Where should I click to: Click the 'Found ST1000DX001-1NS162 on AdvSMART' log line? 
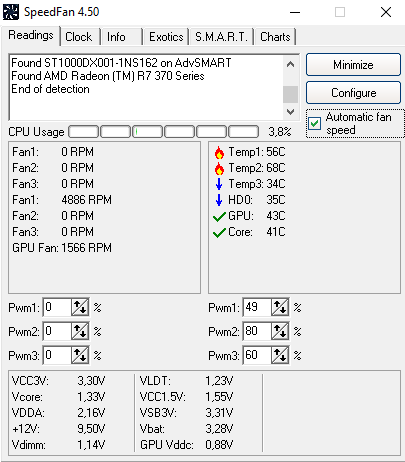coord(121,63)
